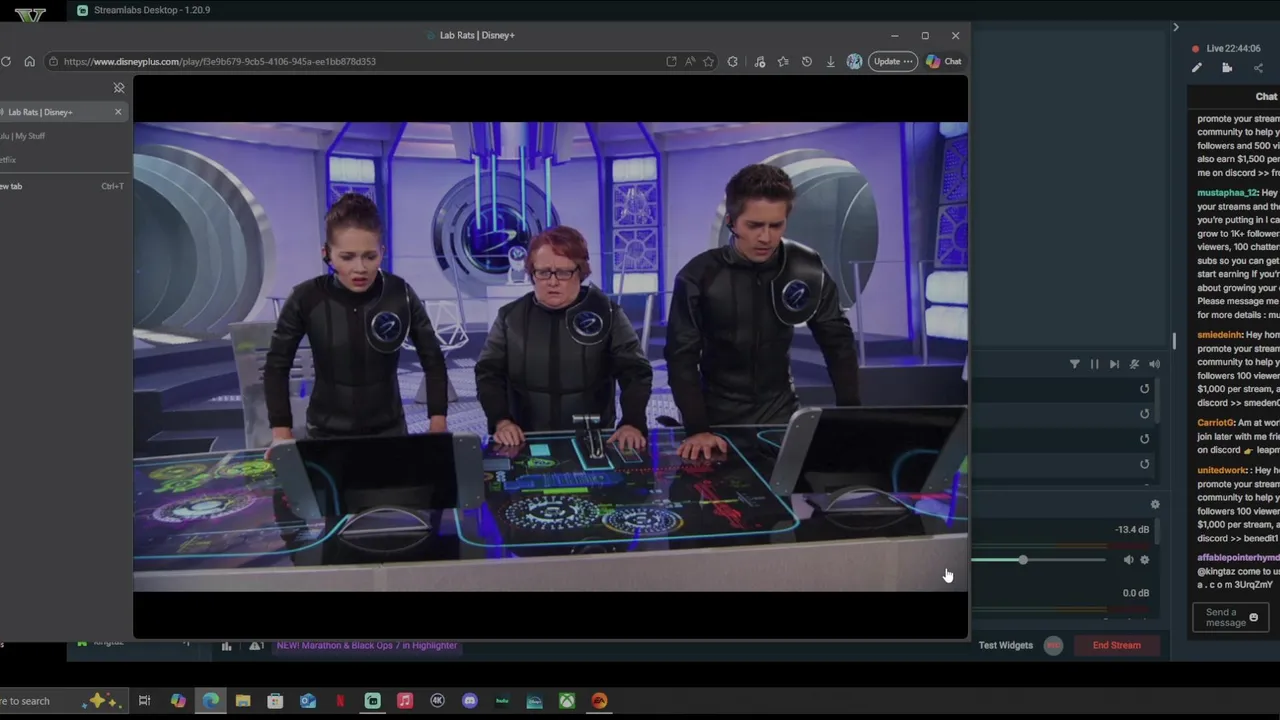Filter recent events funnel icon
The width and height of the screenshot is (1280, 720).
click(x=1075, y=364)
